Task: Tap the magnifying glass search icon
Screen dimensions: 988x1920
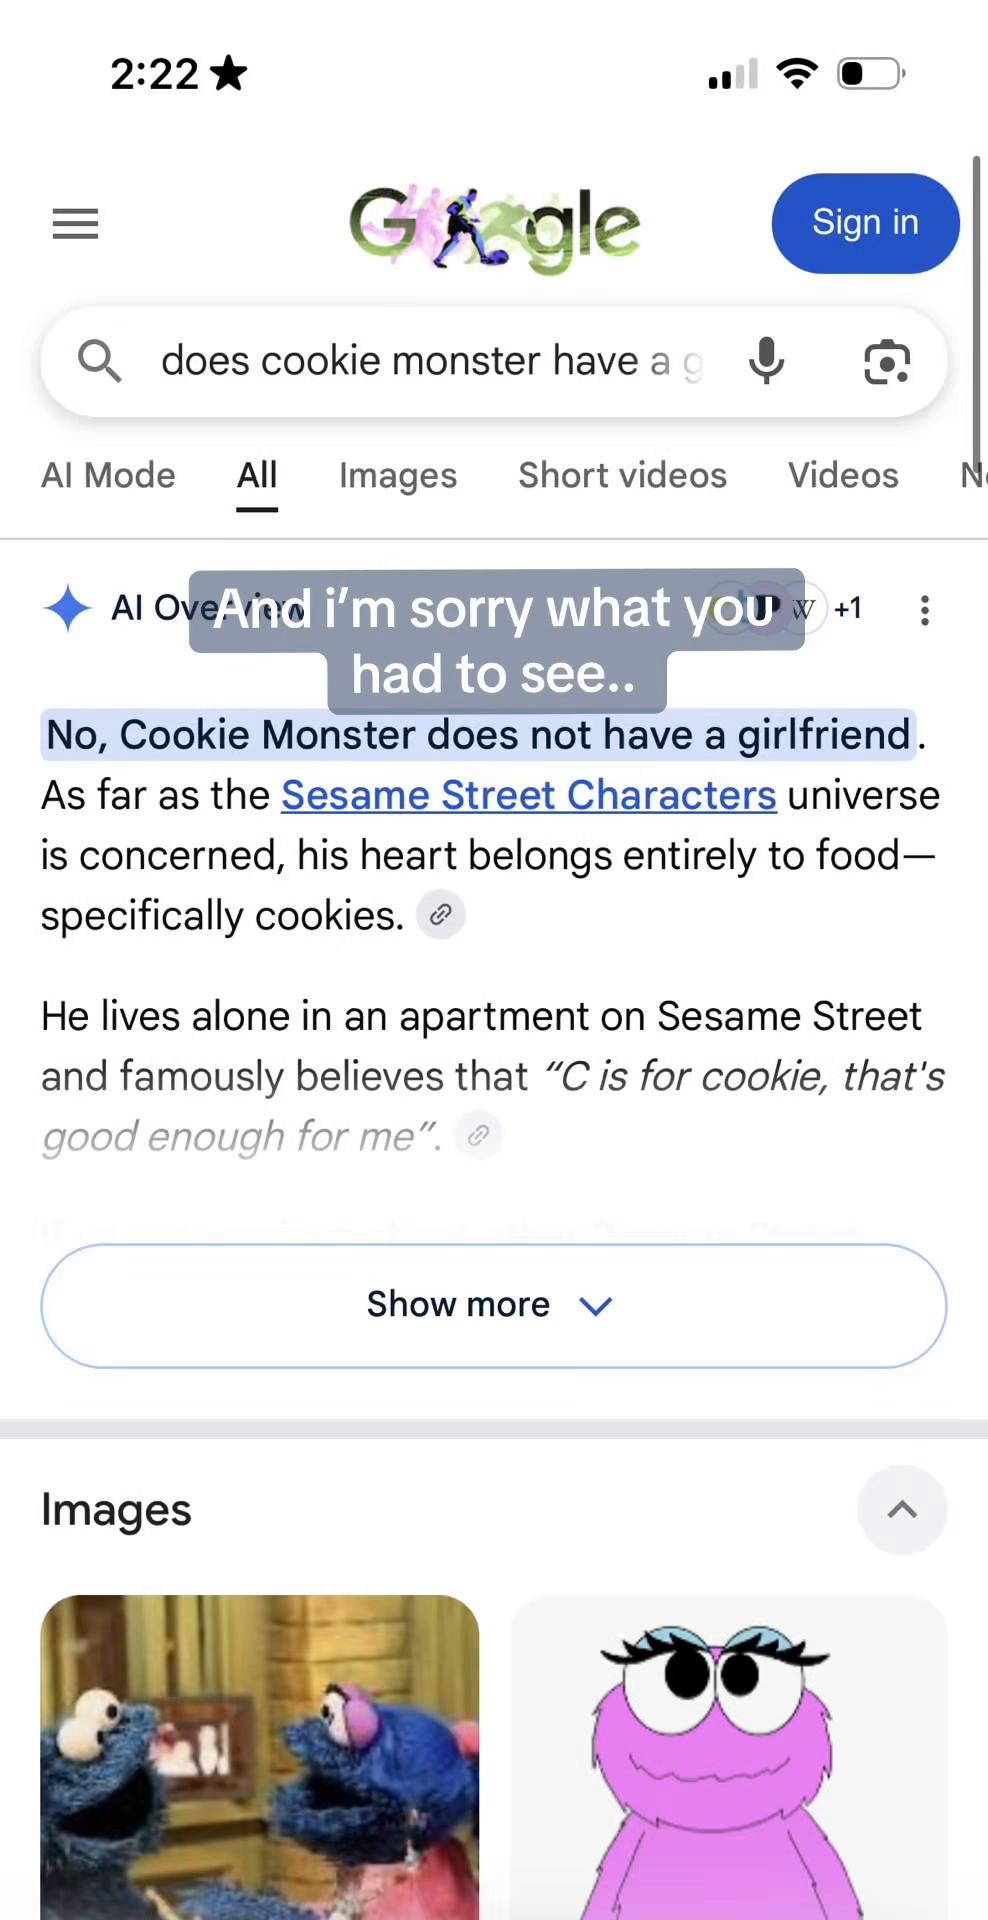Action: click(100, 361)
